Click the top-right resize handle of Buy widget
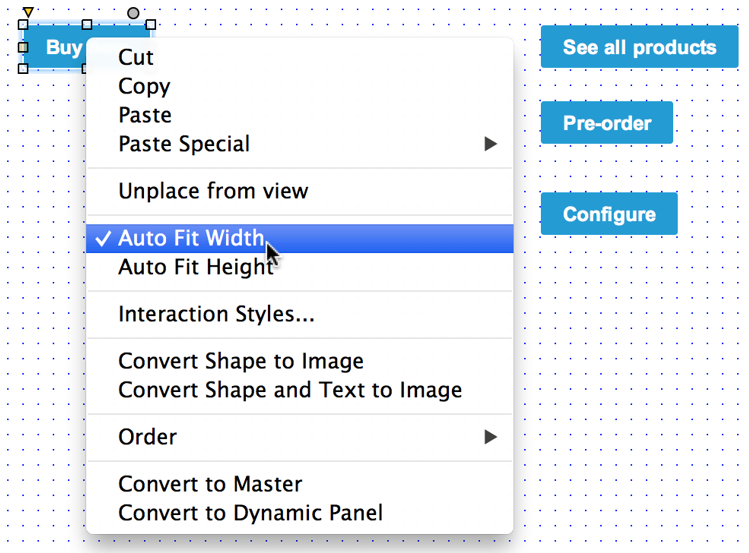The width and height of the screenshot is (749, 553). (151, 24)
